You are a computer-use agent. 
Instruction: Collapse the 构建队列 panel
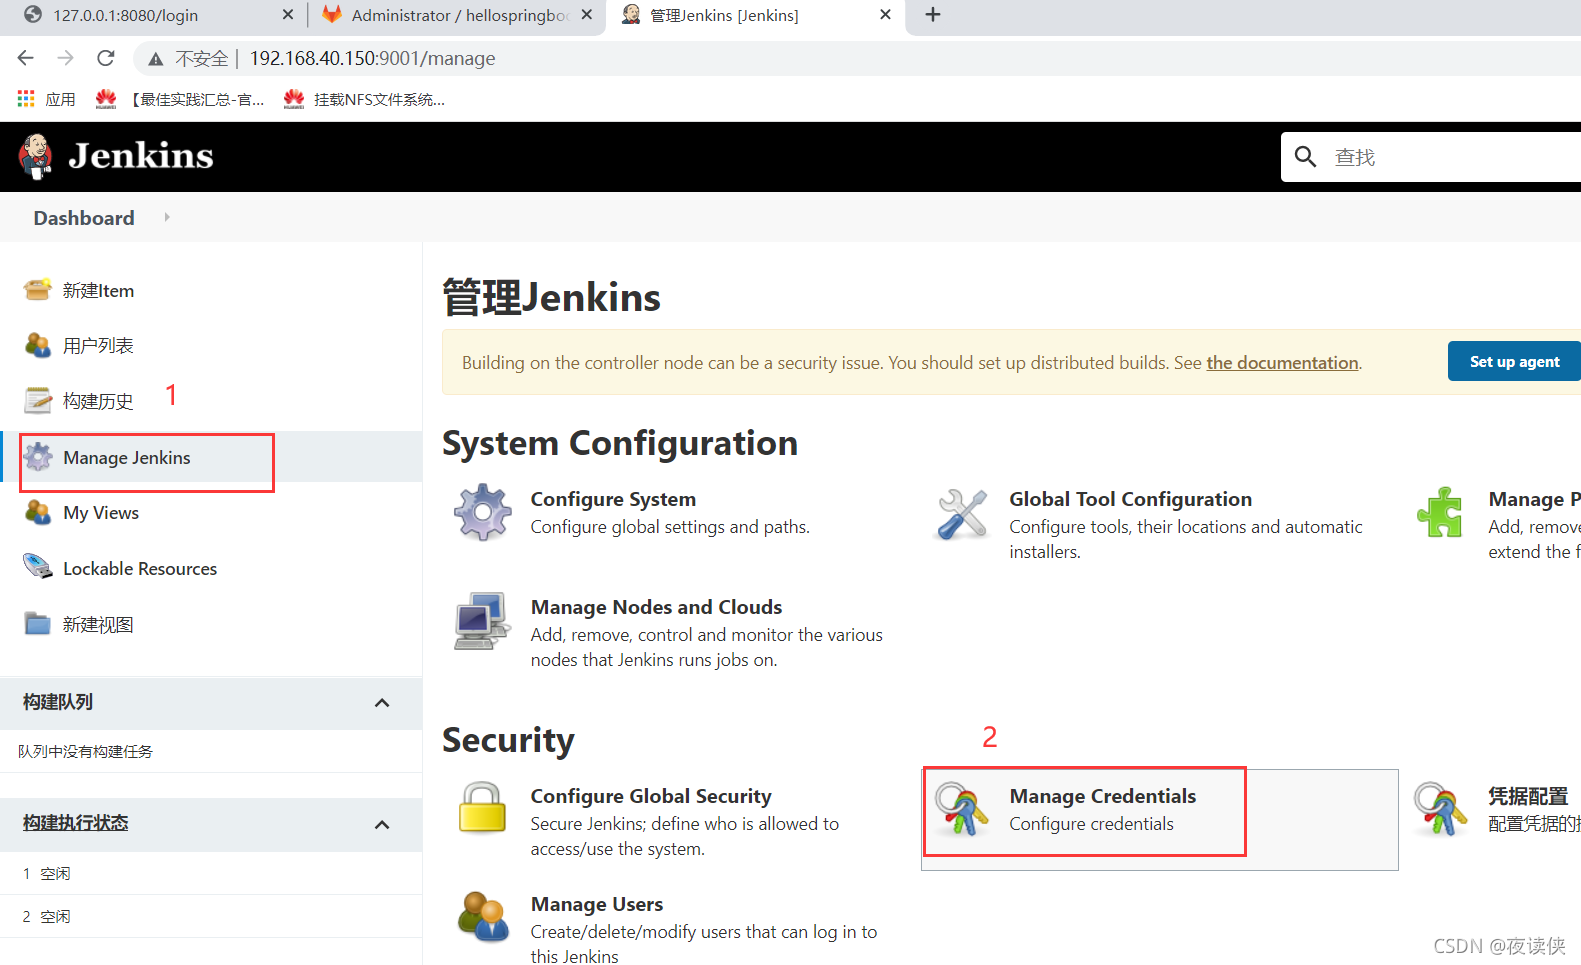382,703
